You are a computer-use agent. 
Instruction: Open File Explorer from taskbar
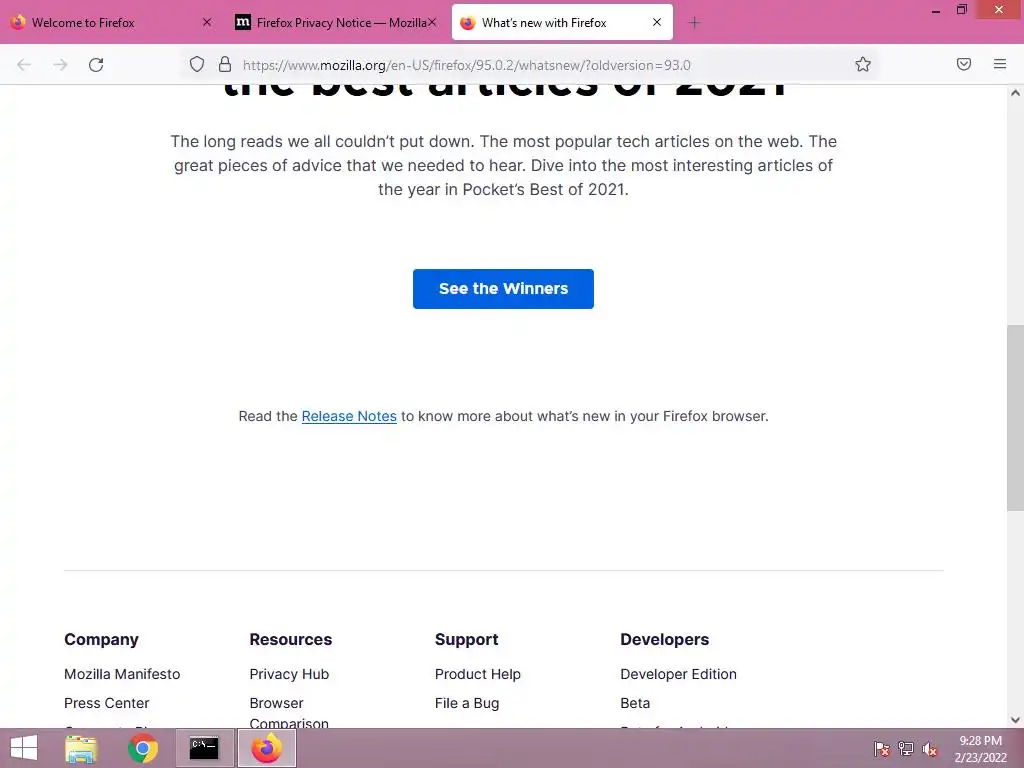(x=81, y=748)
